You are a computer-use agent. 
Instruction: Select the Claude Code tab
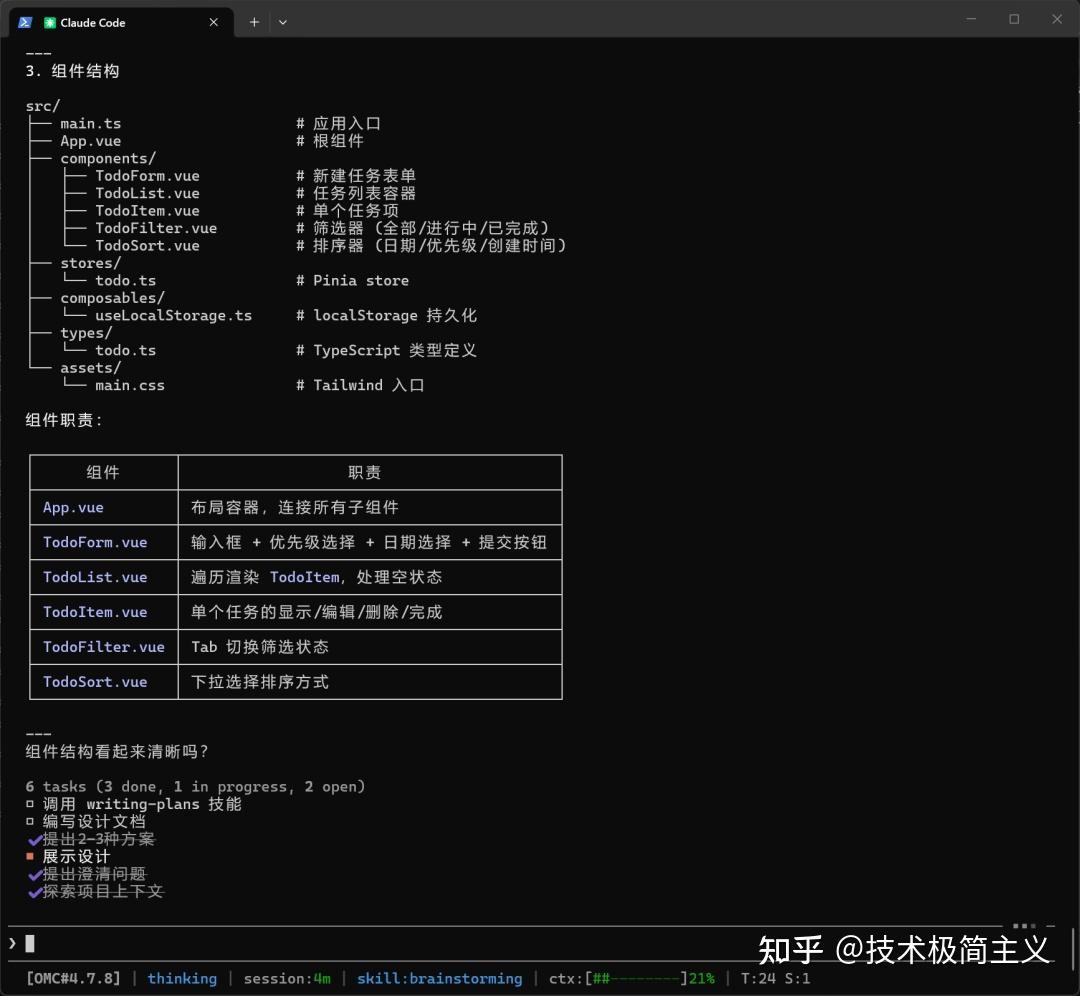(121, 22)
